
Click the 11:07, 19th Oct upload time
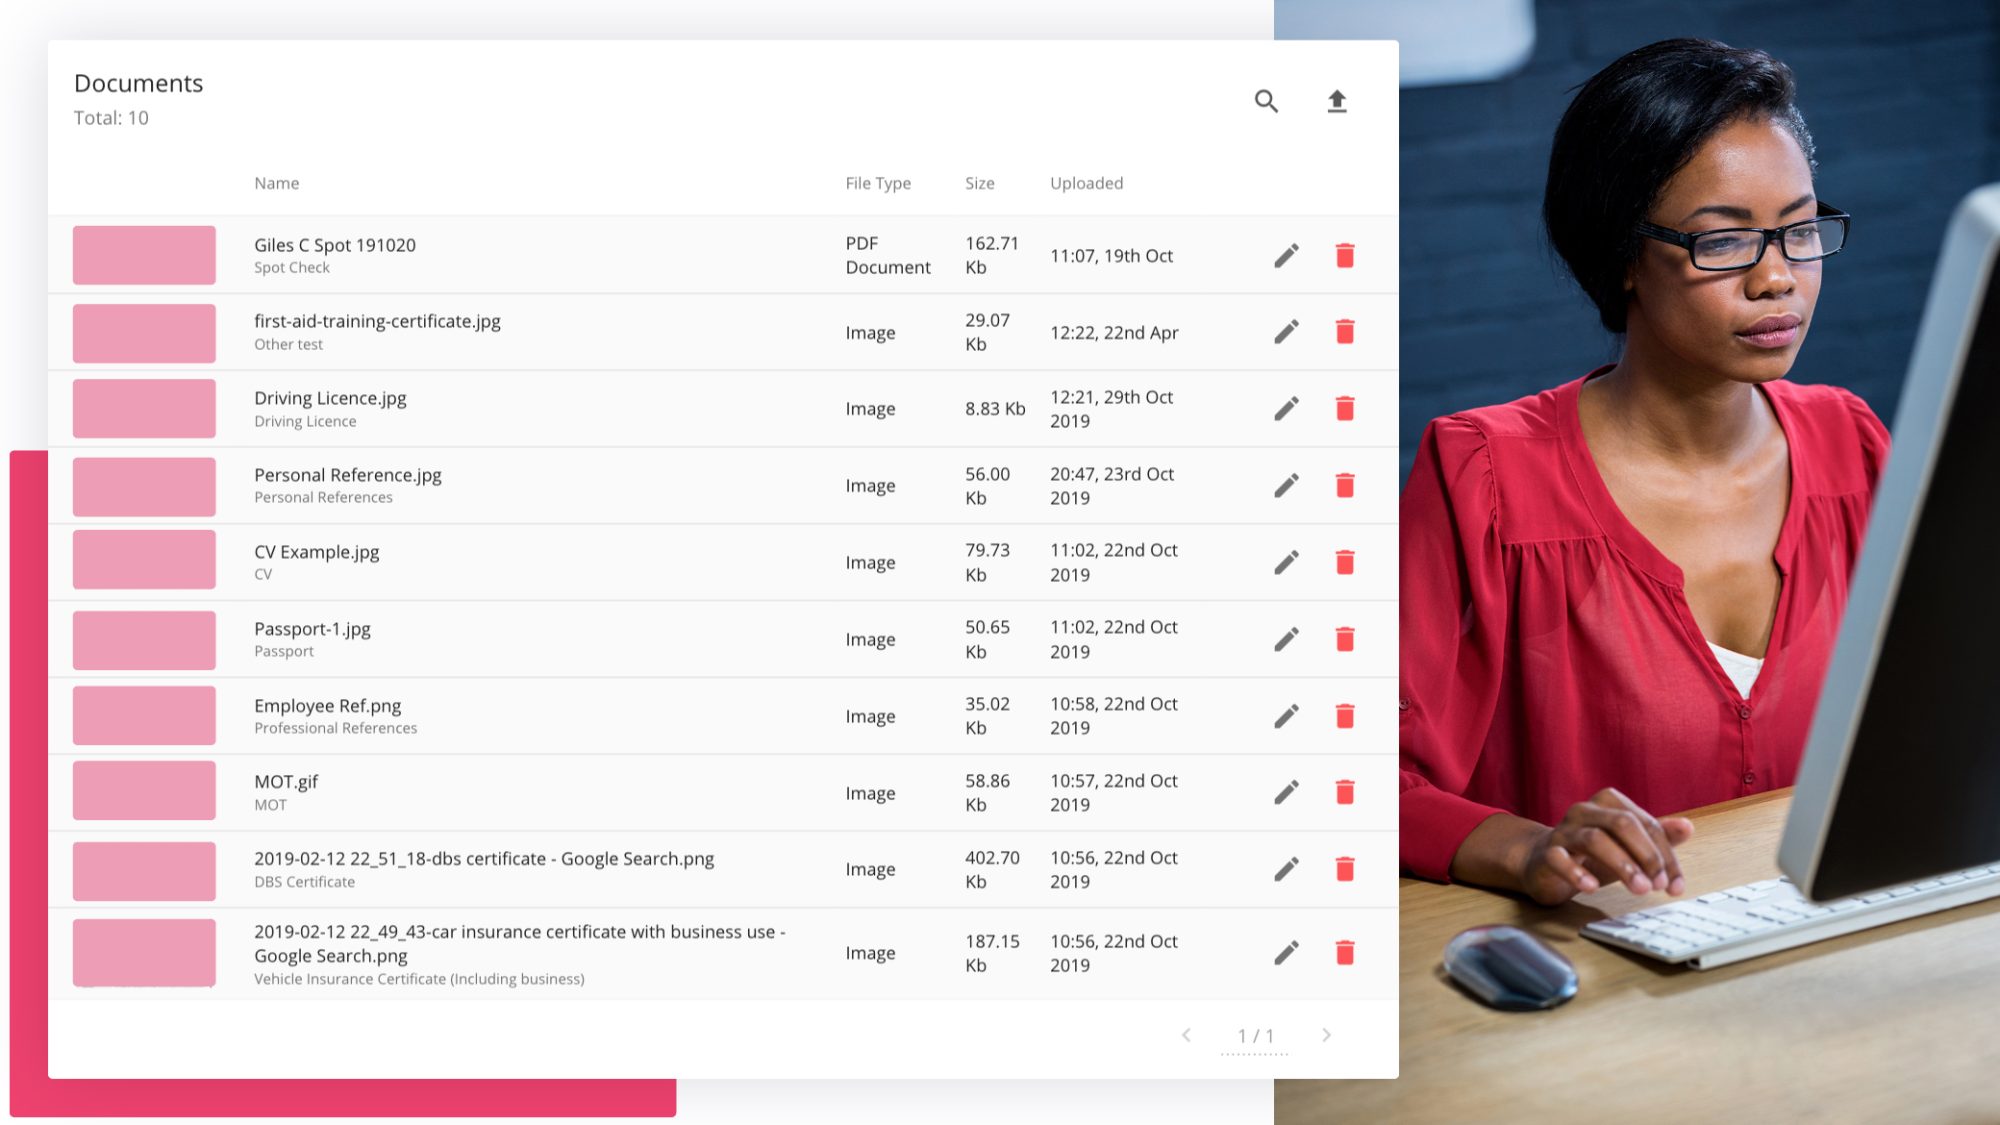coord(1111,256)
